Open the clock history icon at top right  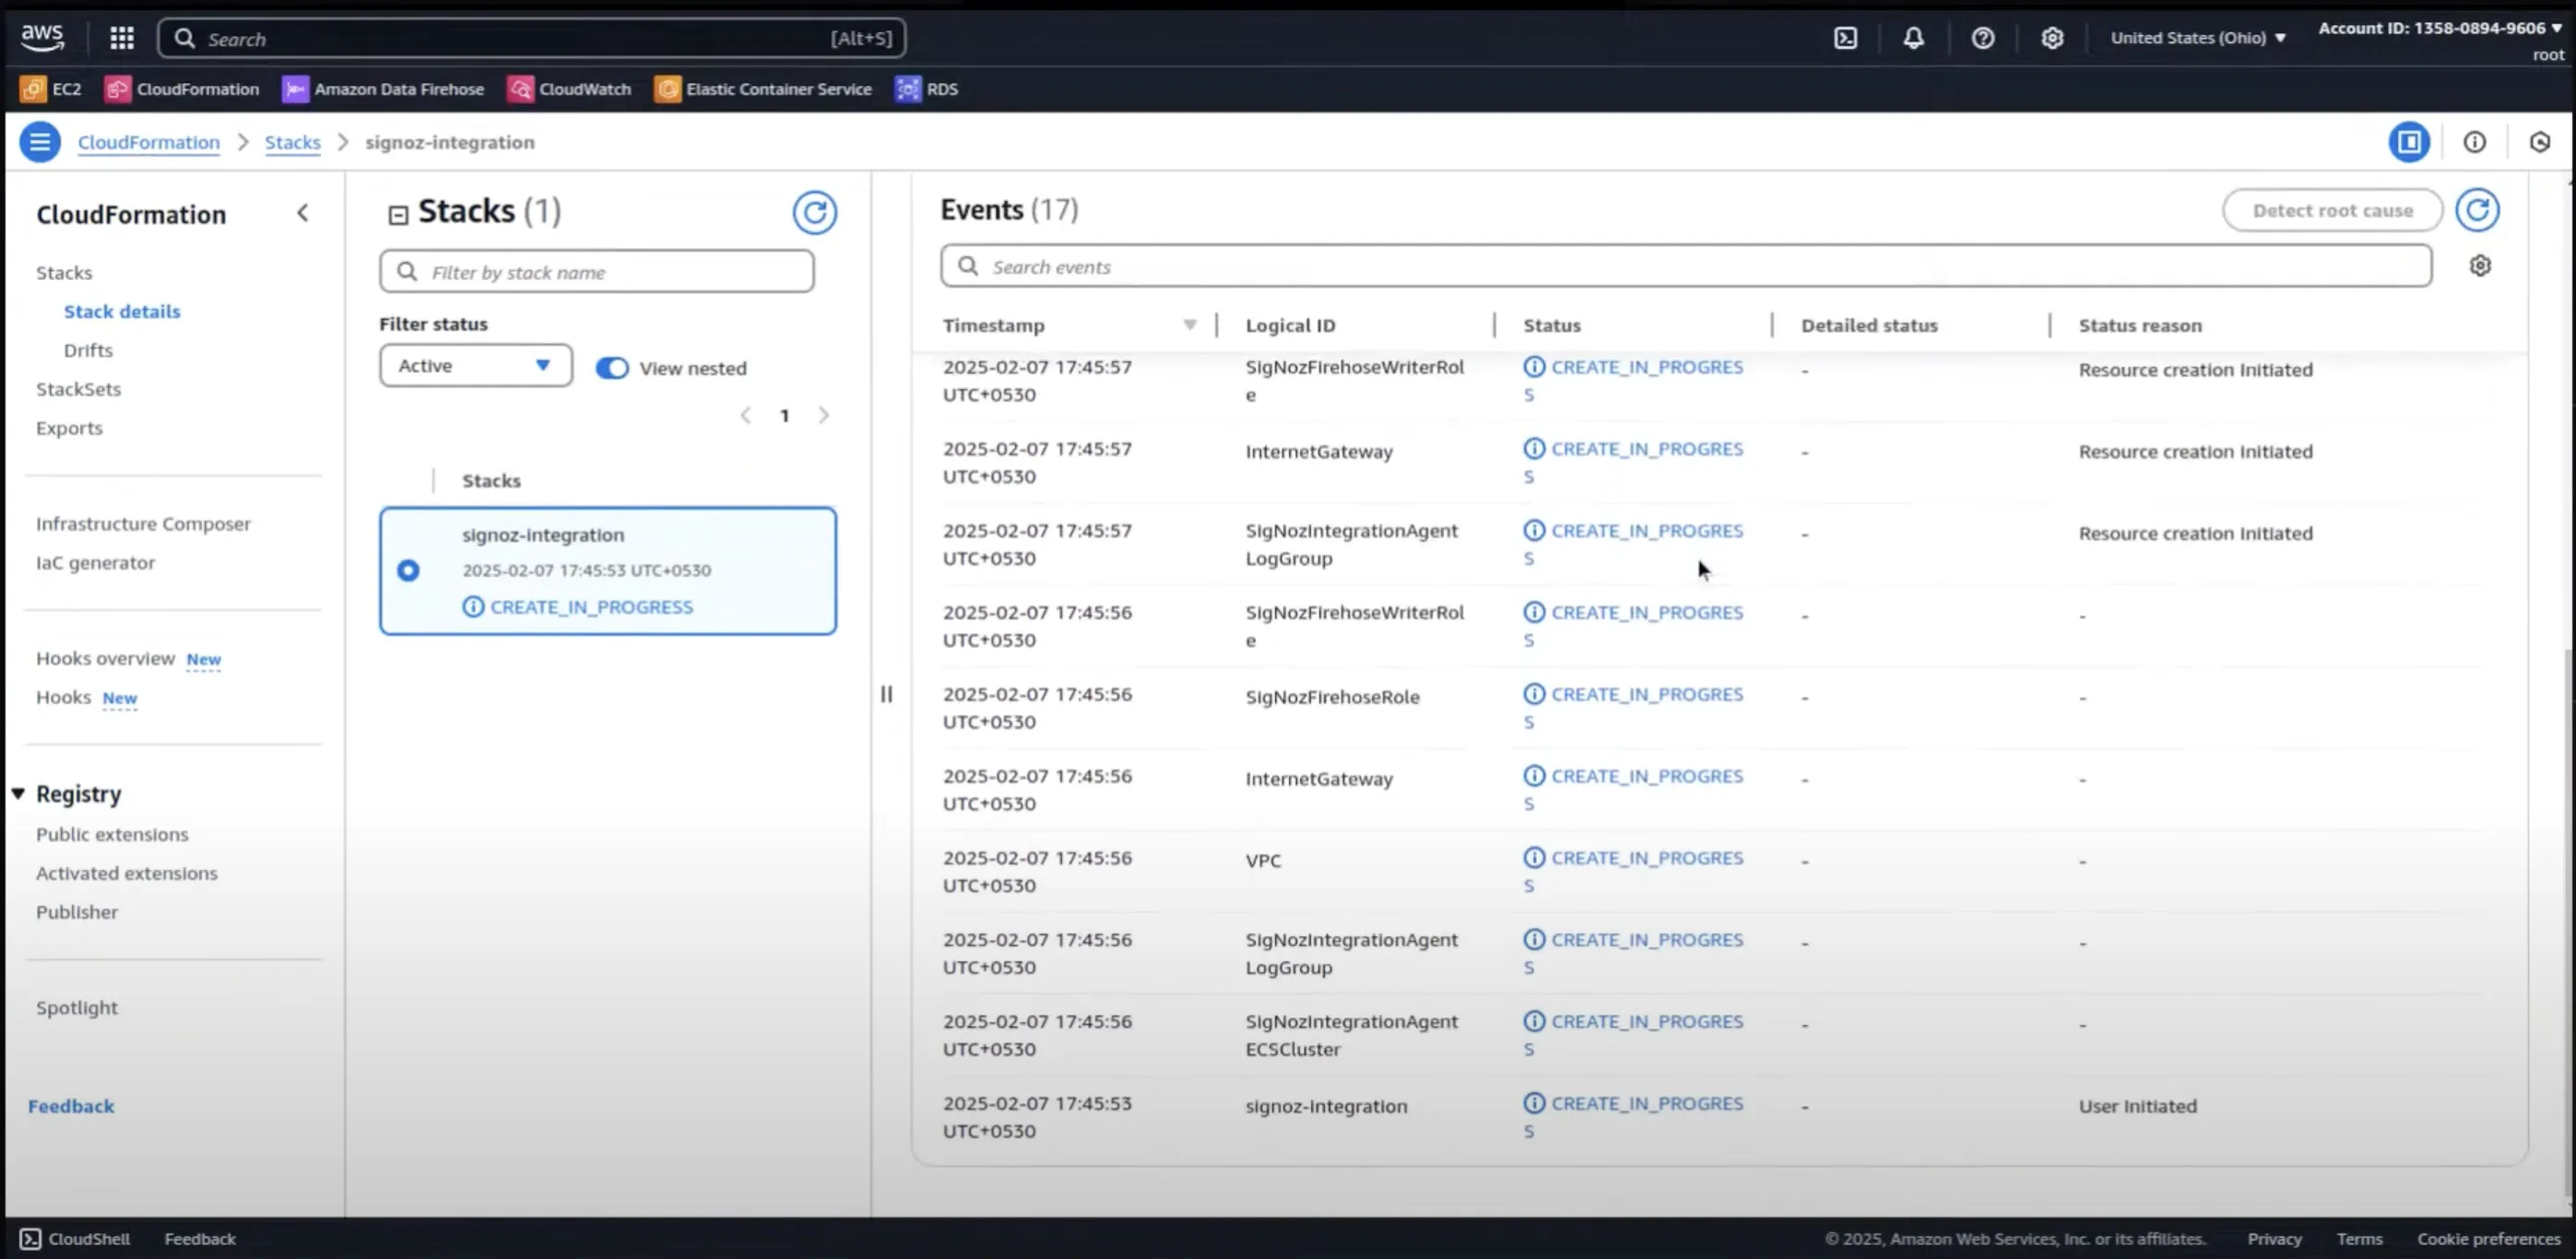tap(2539, 142)
